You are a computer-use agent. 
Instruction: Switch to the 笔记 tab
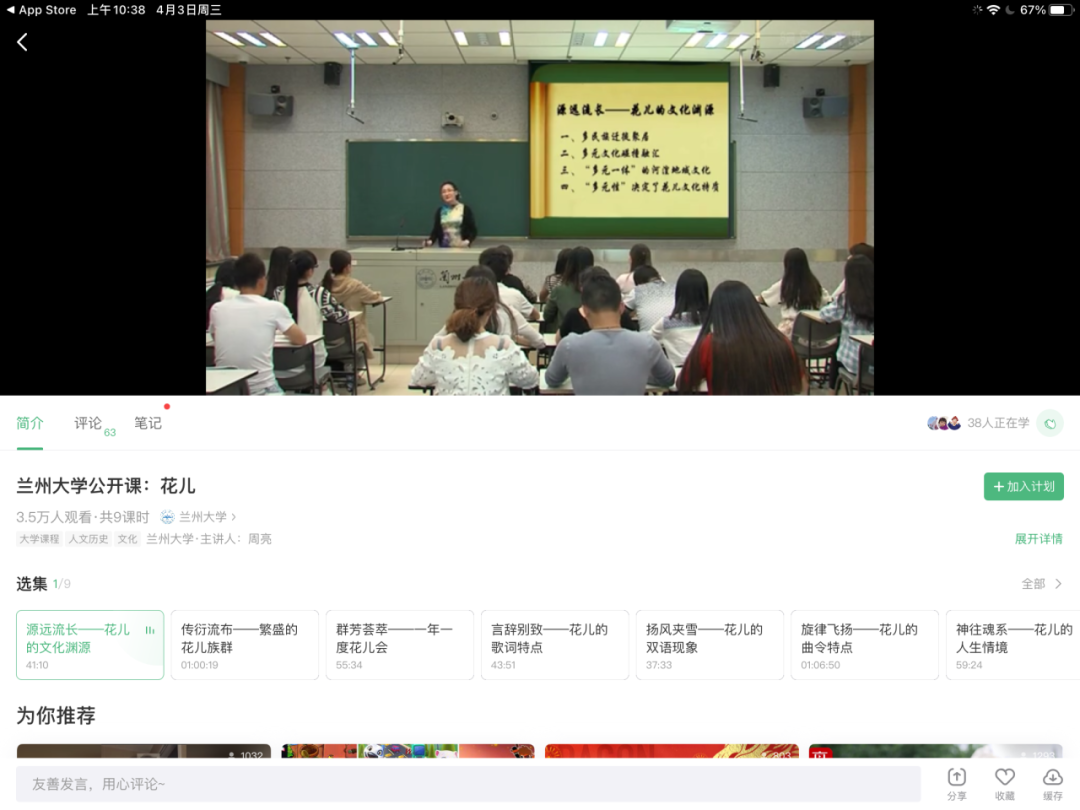tap(147, 423)
